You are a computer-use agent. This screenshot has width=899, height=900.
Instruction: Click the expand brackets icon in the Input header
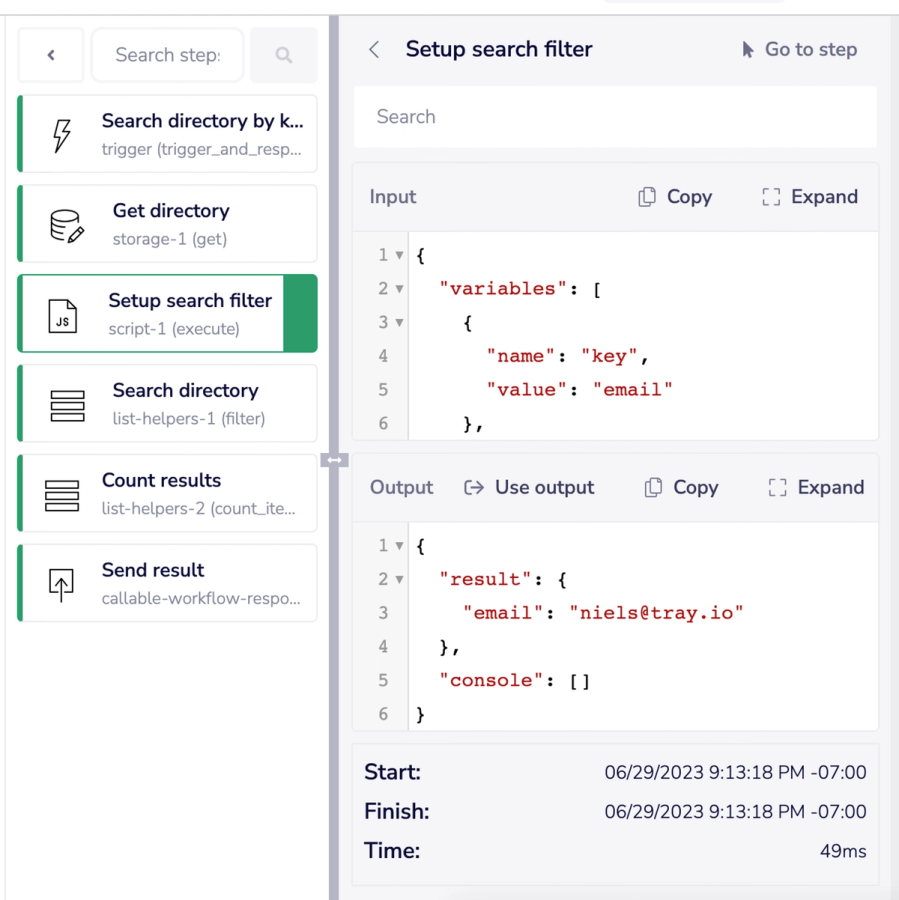[x=771, y=197]
